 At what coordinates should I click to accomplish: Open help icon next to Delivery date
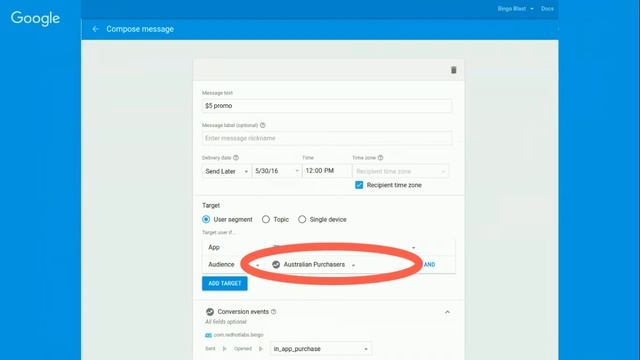(236, 158)
